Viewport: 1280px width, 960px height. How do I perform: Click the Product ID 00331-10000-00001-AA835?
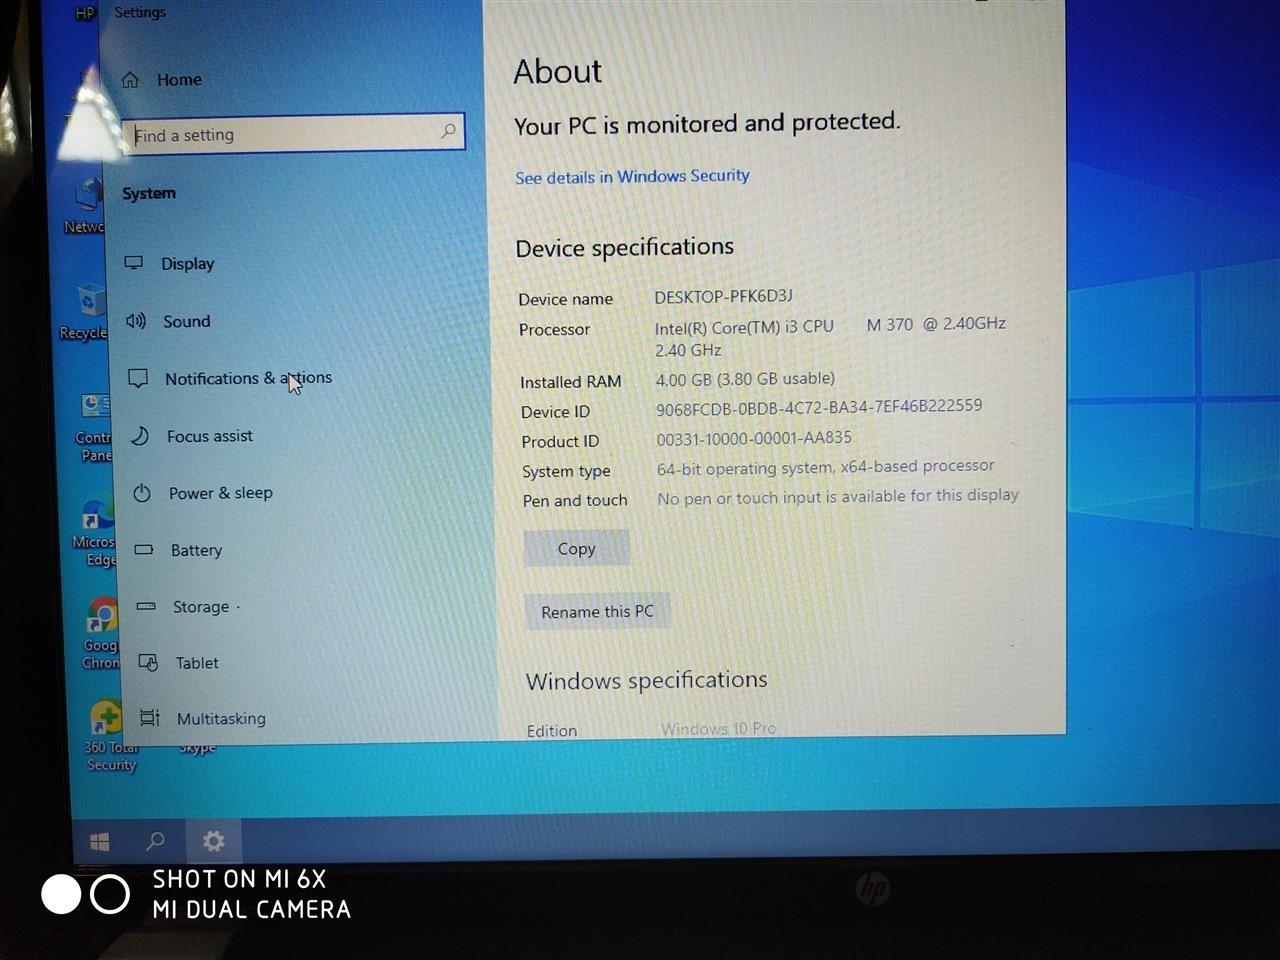coord(754,438)
